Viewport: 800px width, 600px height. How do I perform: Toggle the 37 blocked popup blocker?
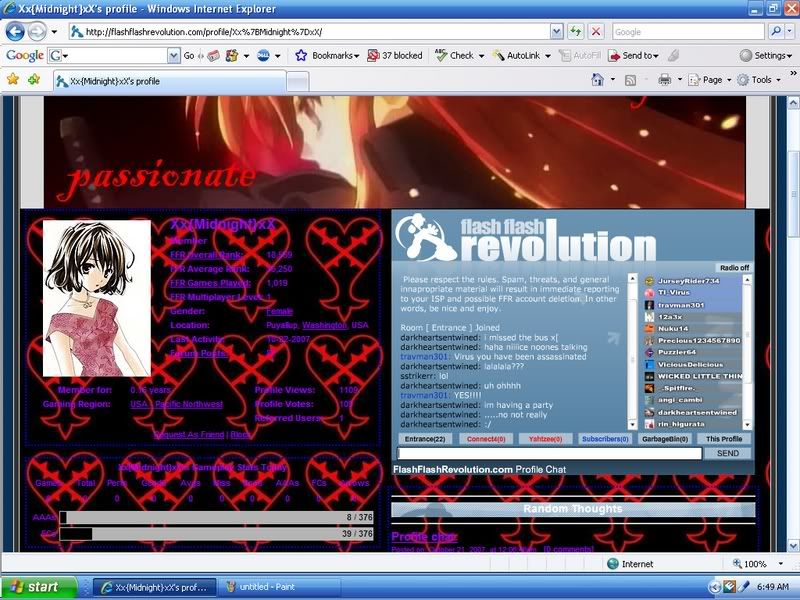click(x=394, y=56)
